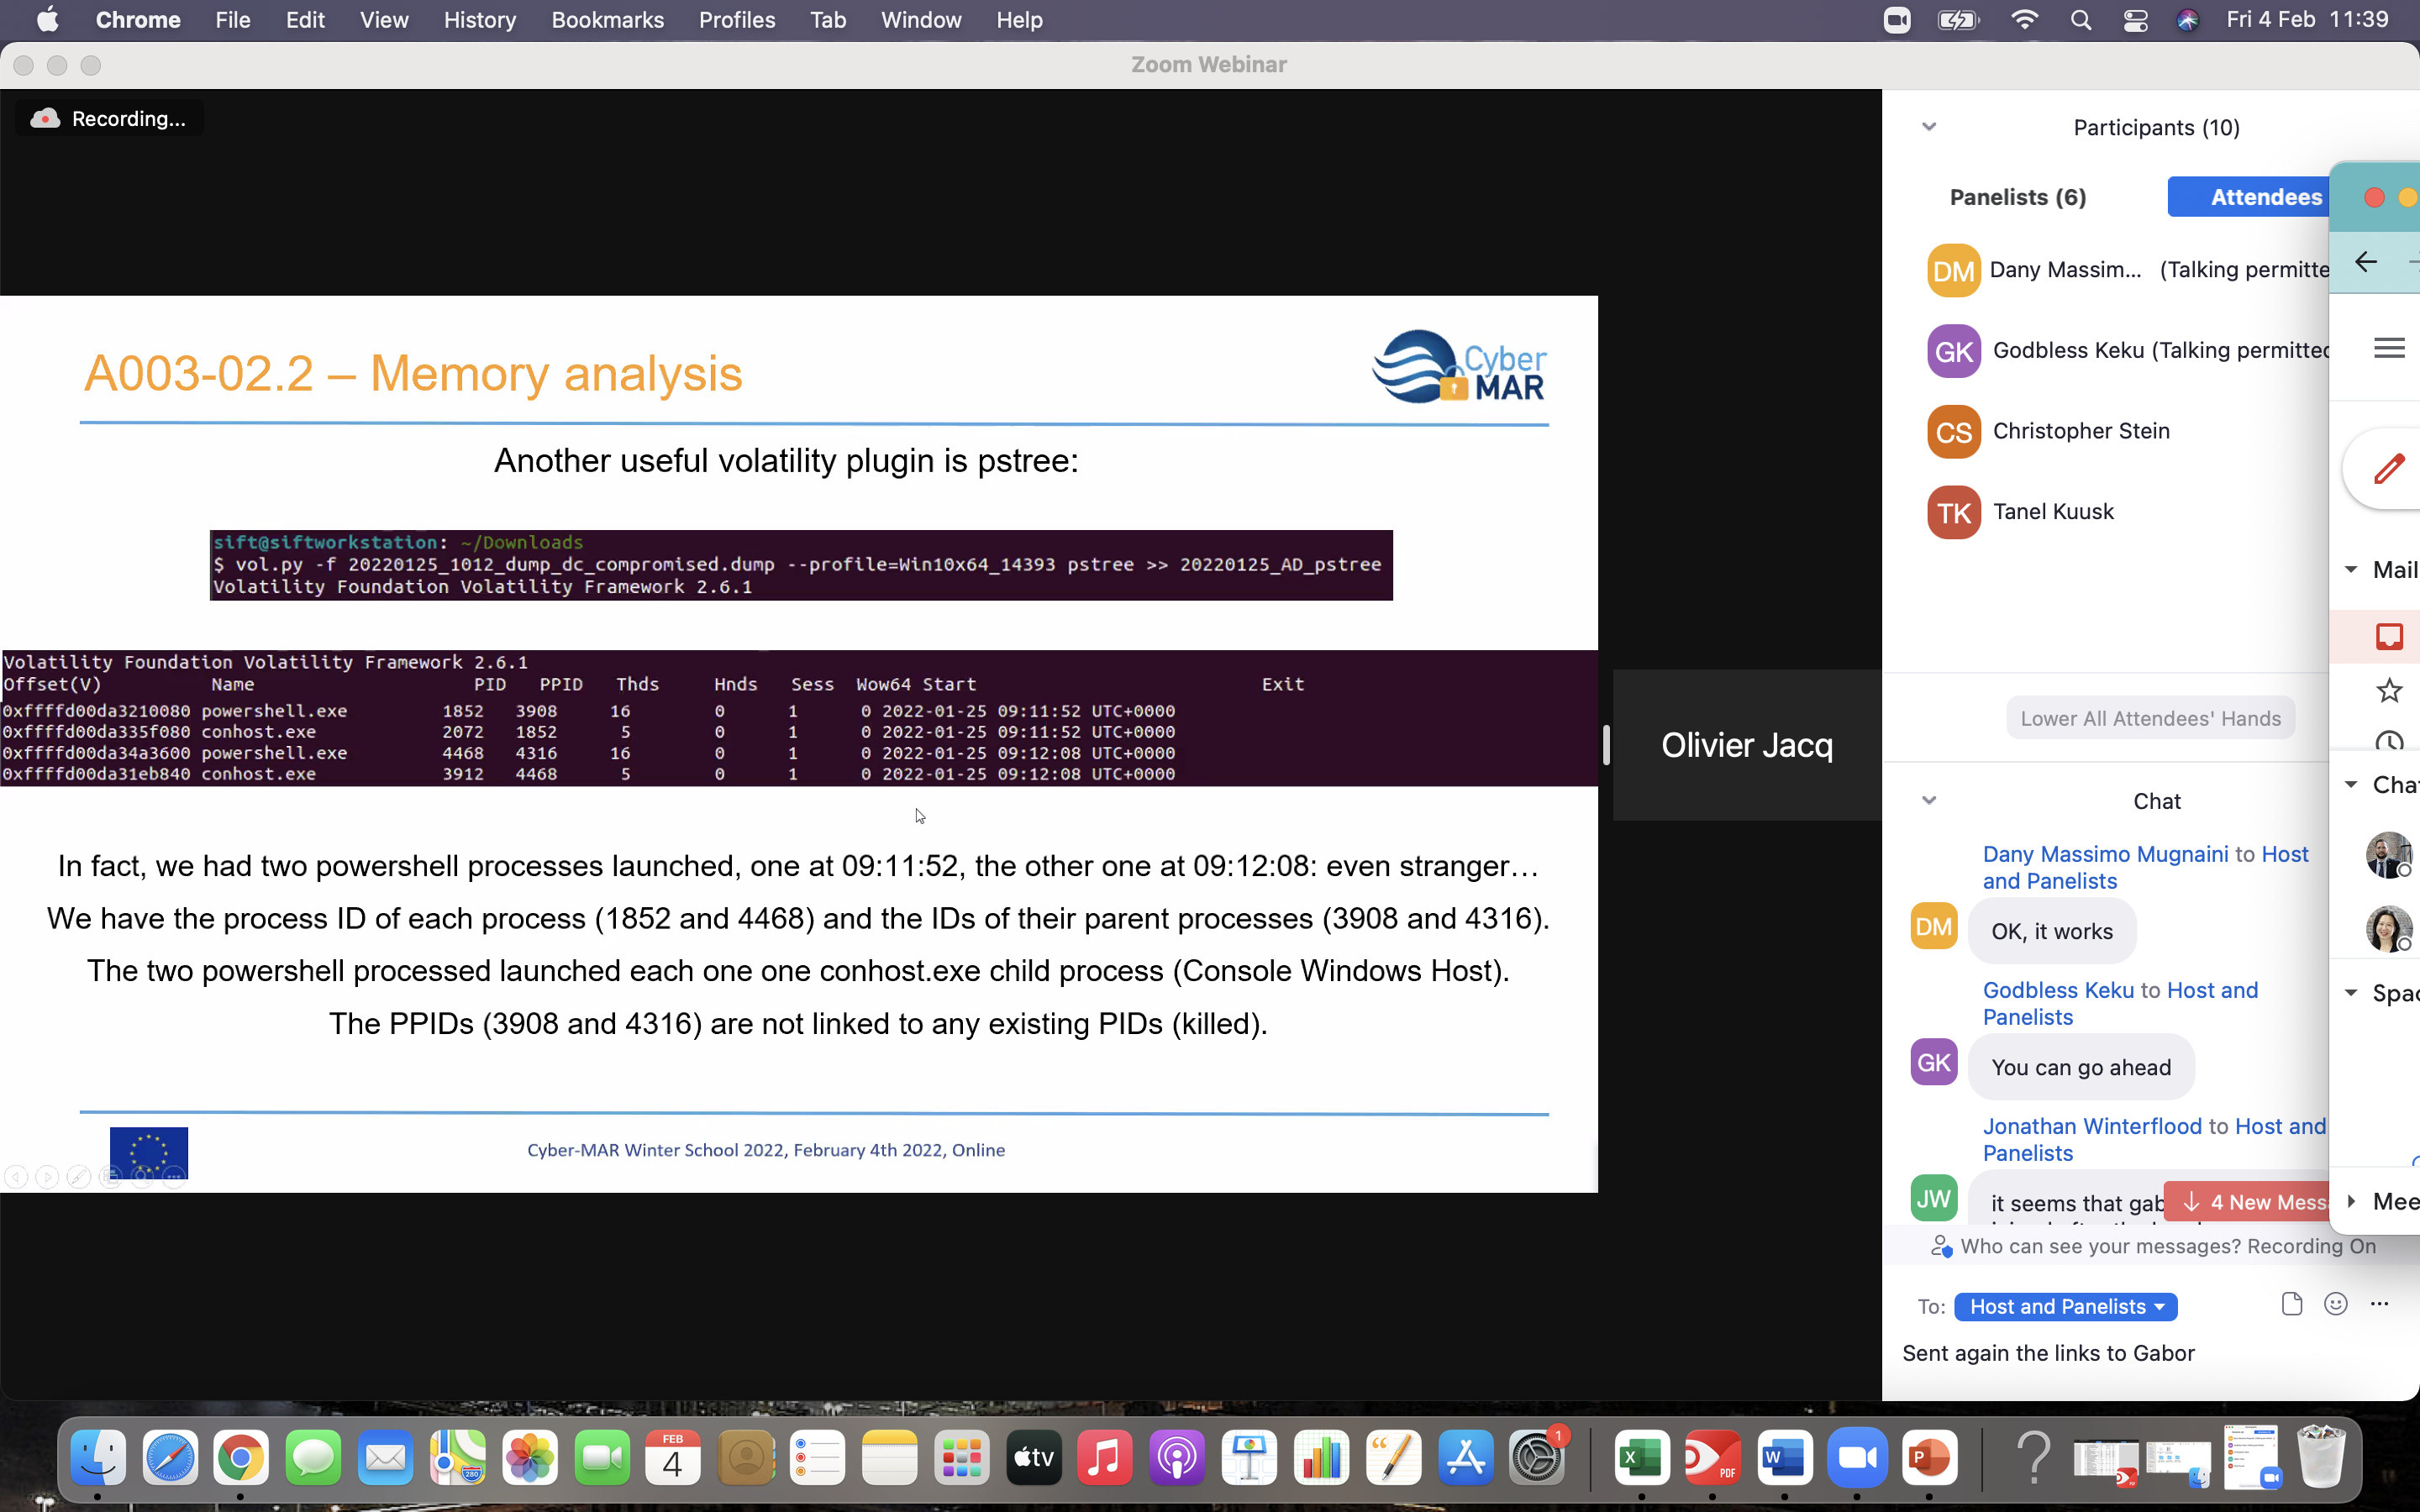The width and height of the screenshot is (2420, 1512).
Task: Open the emoji picker in chat
Action: (x=2335, y=1303)
